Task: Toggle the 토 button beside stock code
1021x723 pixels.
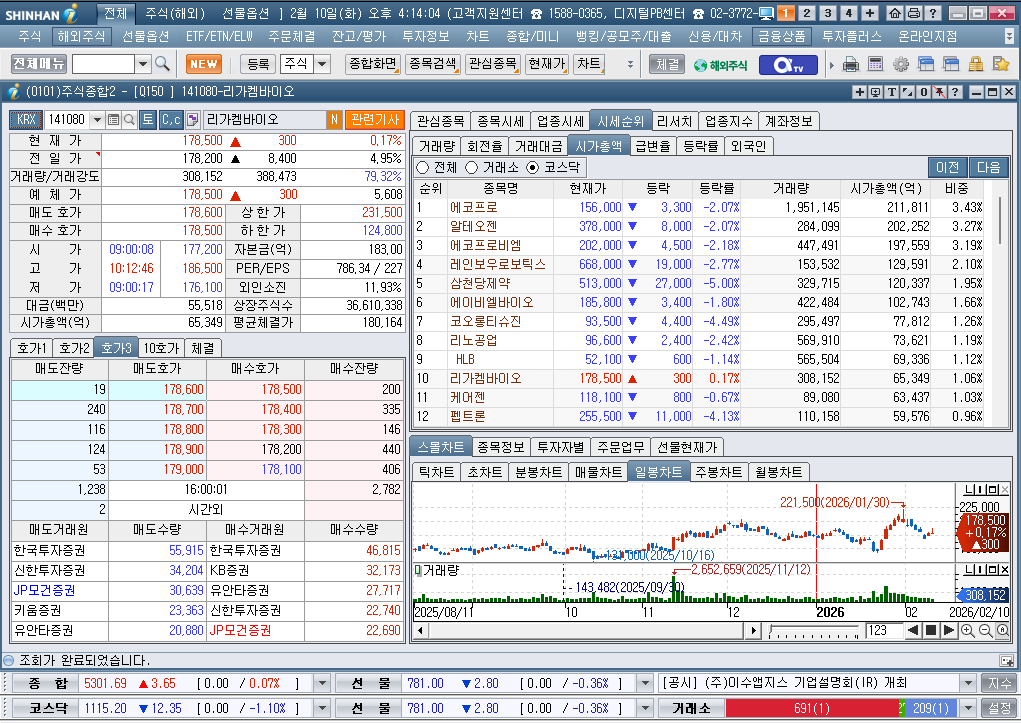Action: coord(148,119)
